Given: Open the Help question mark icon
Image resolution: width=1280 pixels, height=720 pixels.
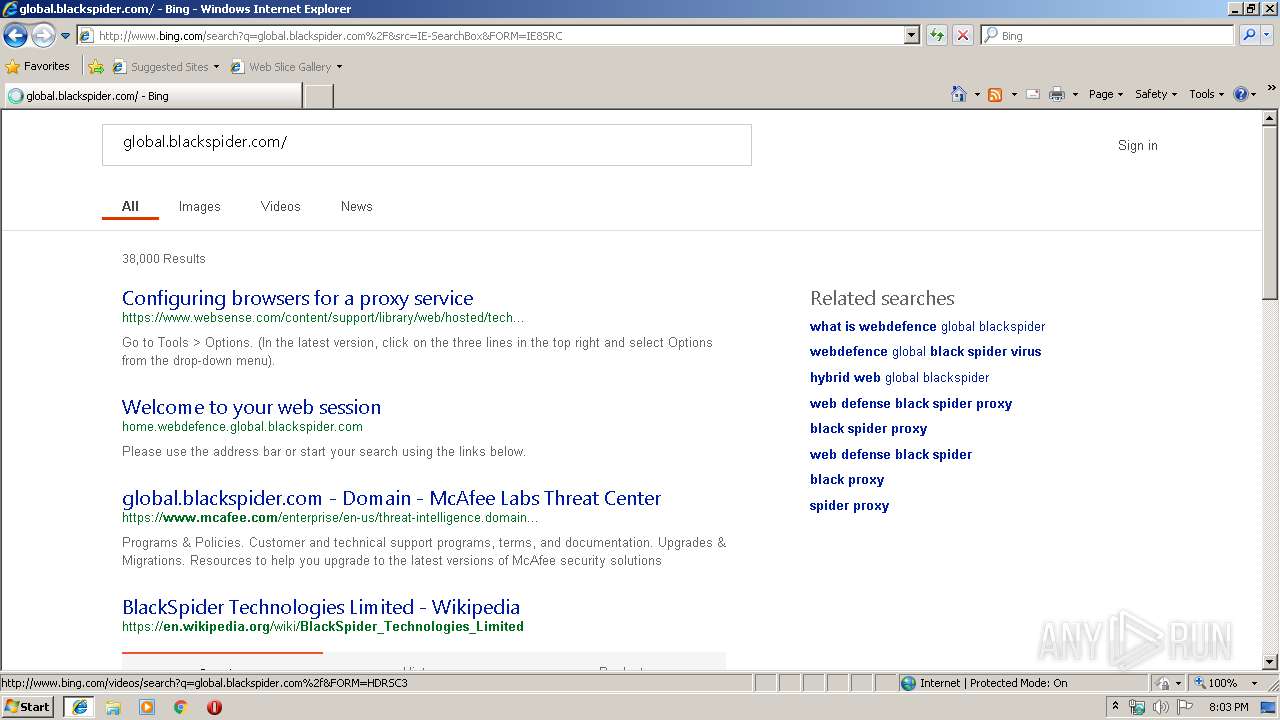Looking at the screenshot, I should (x=1241, y=94).
